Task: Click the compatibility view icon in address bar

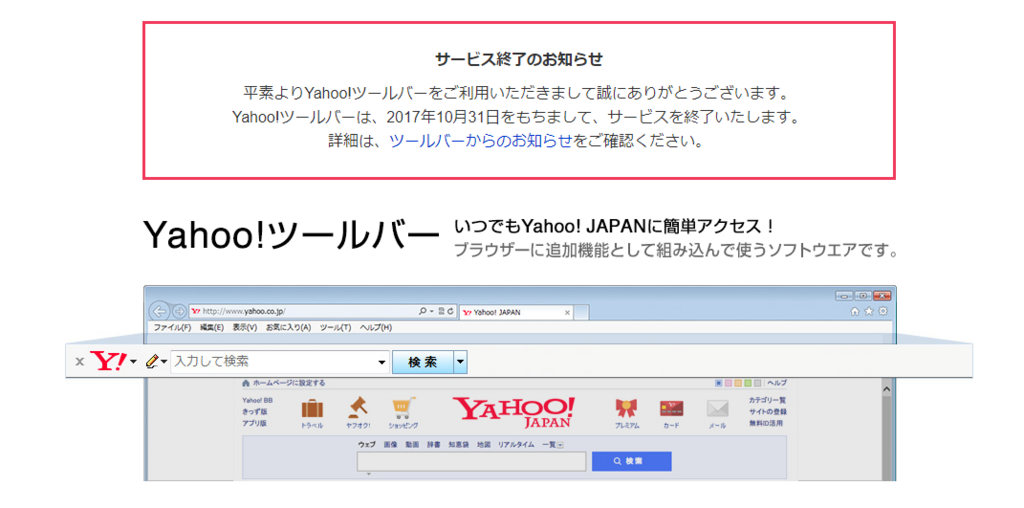Action: coord(442,311)
